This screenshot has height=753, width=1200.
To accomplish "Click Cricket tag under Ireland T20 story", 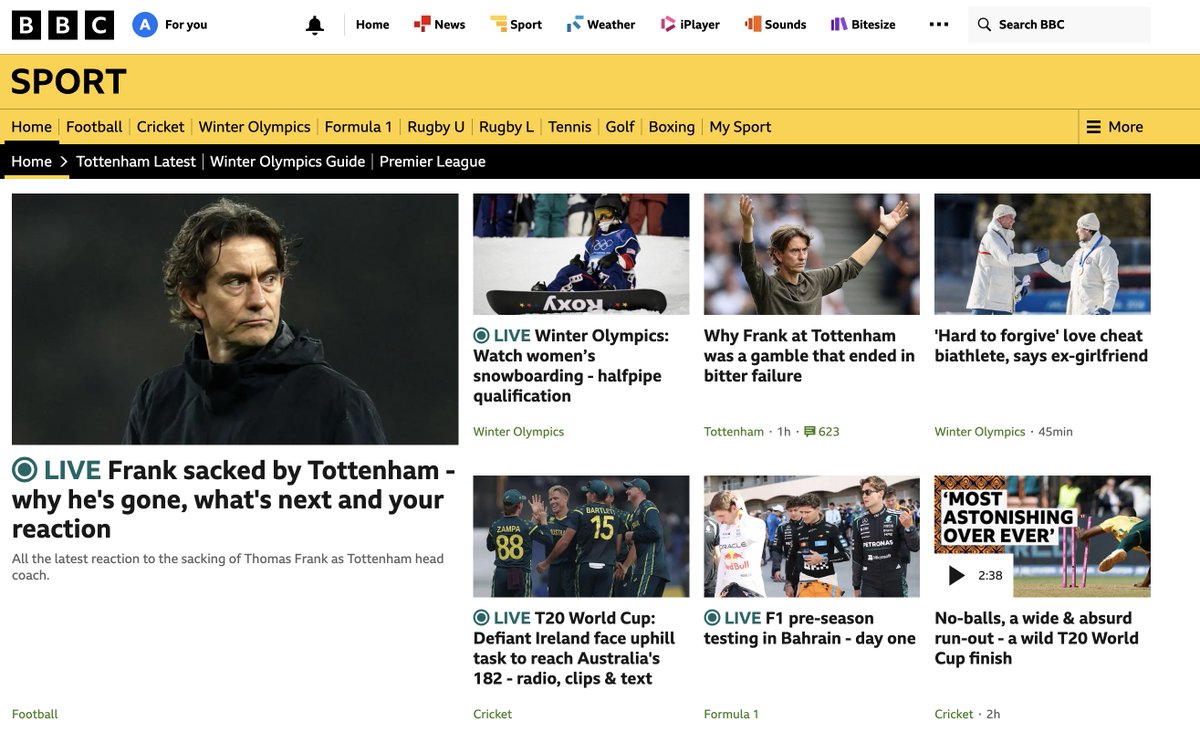I will pos(492,714).
